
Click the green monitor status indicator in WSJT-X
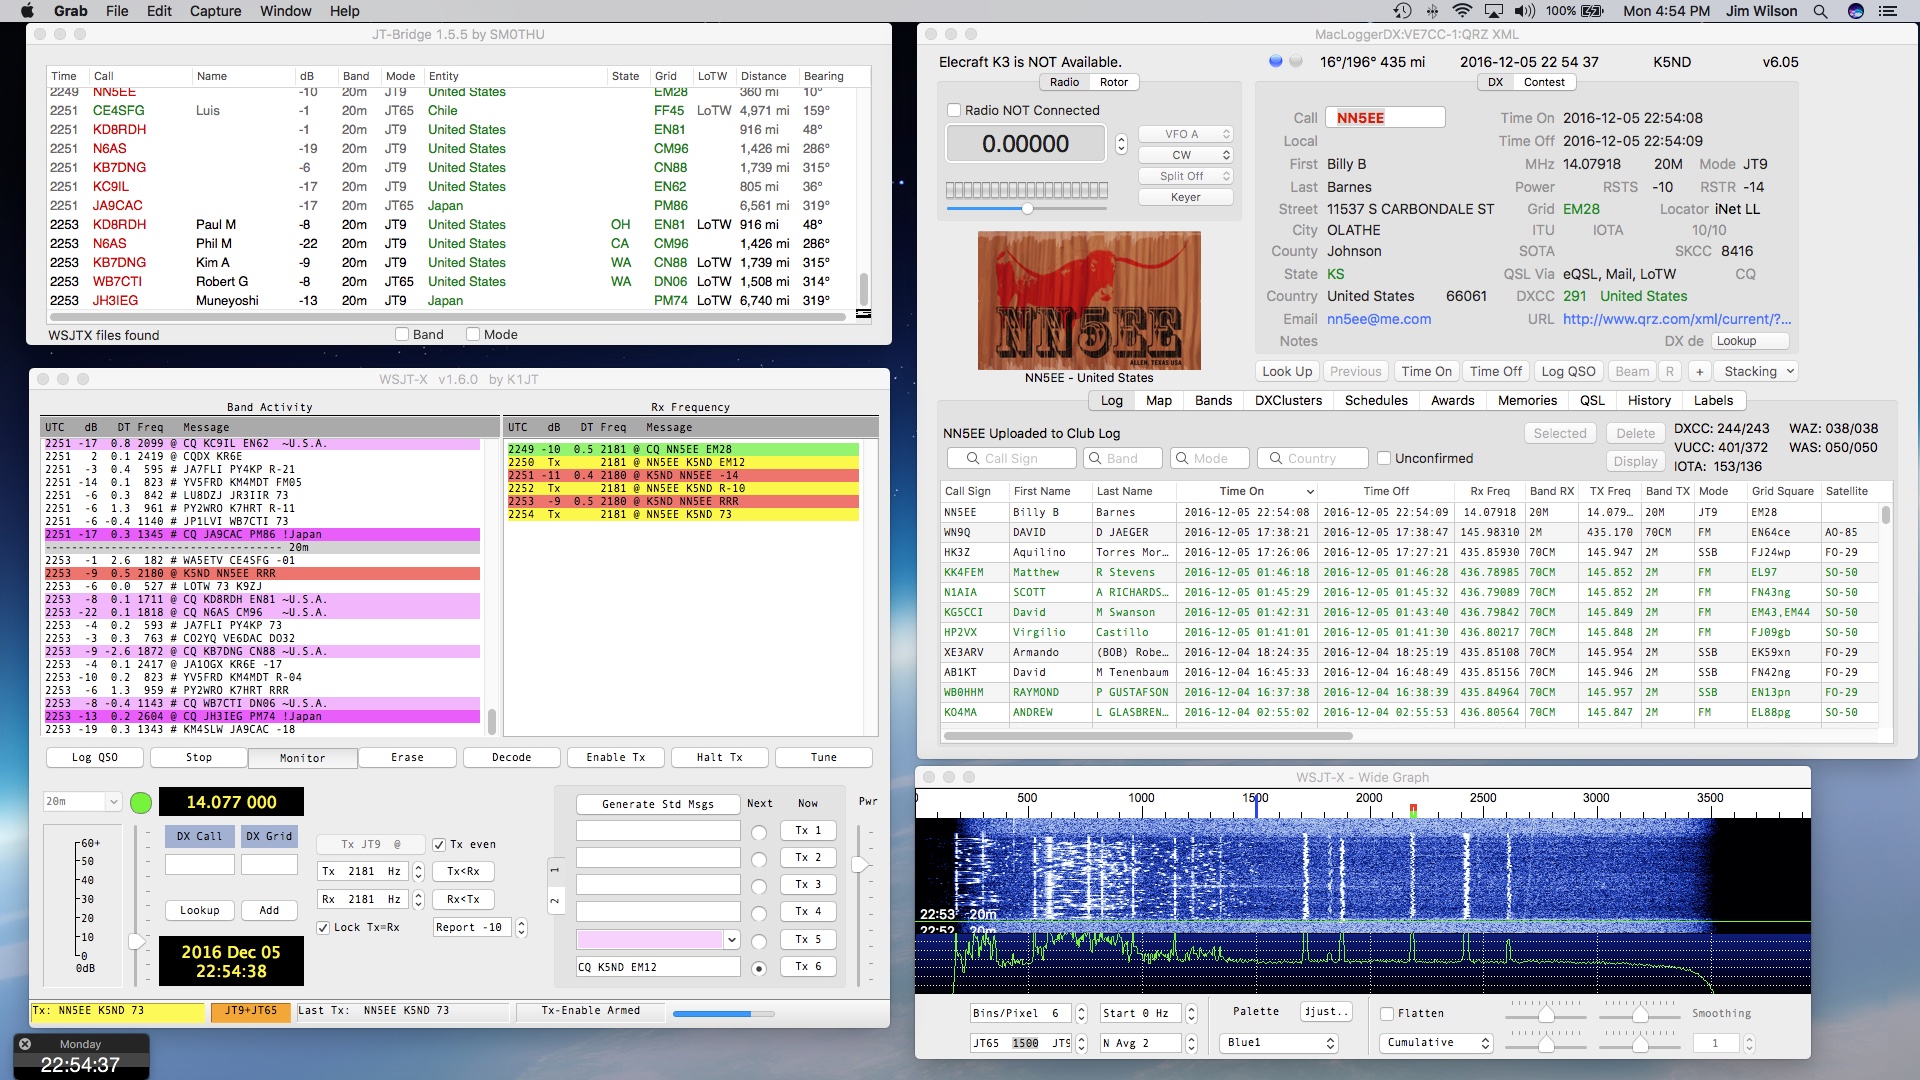pos(141,802)
